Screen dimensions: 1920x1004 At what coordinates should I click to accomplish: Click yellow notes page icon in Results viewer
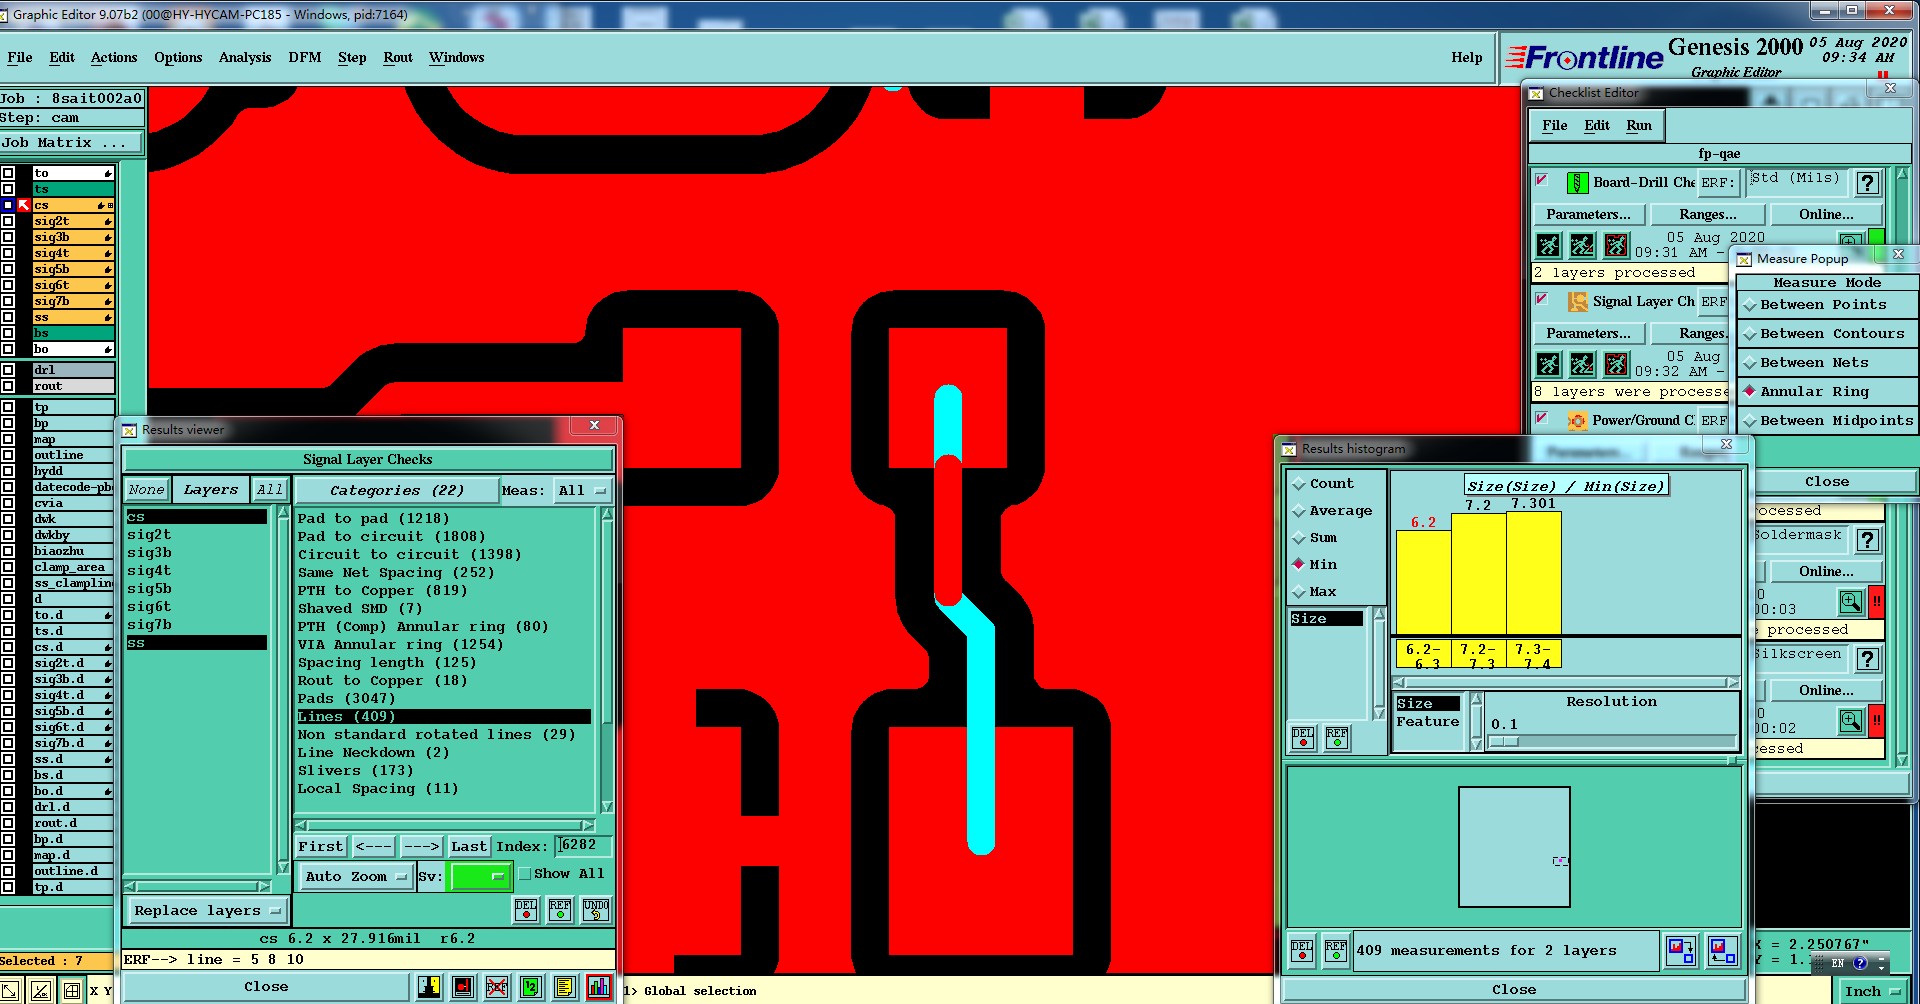565,987
